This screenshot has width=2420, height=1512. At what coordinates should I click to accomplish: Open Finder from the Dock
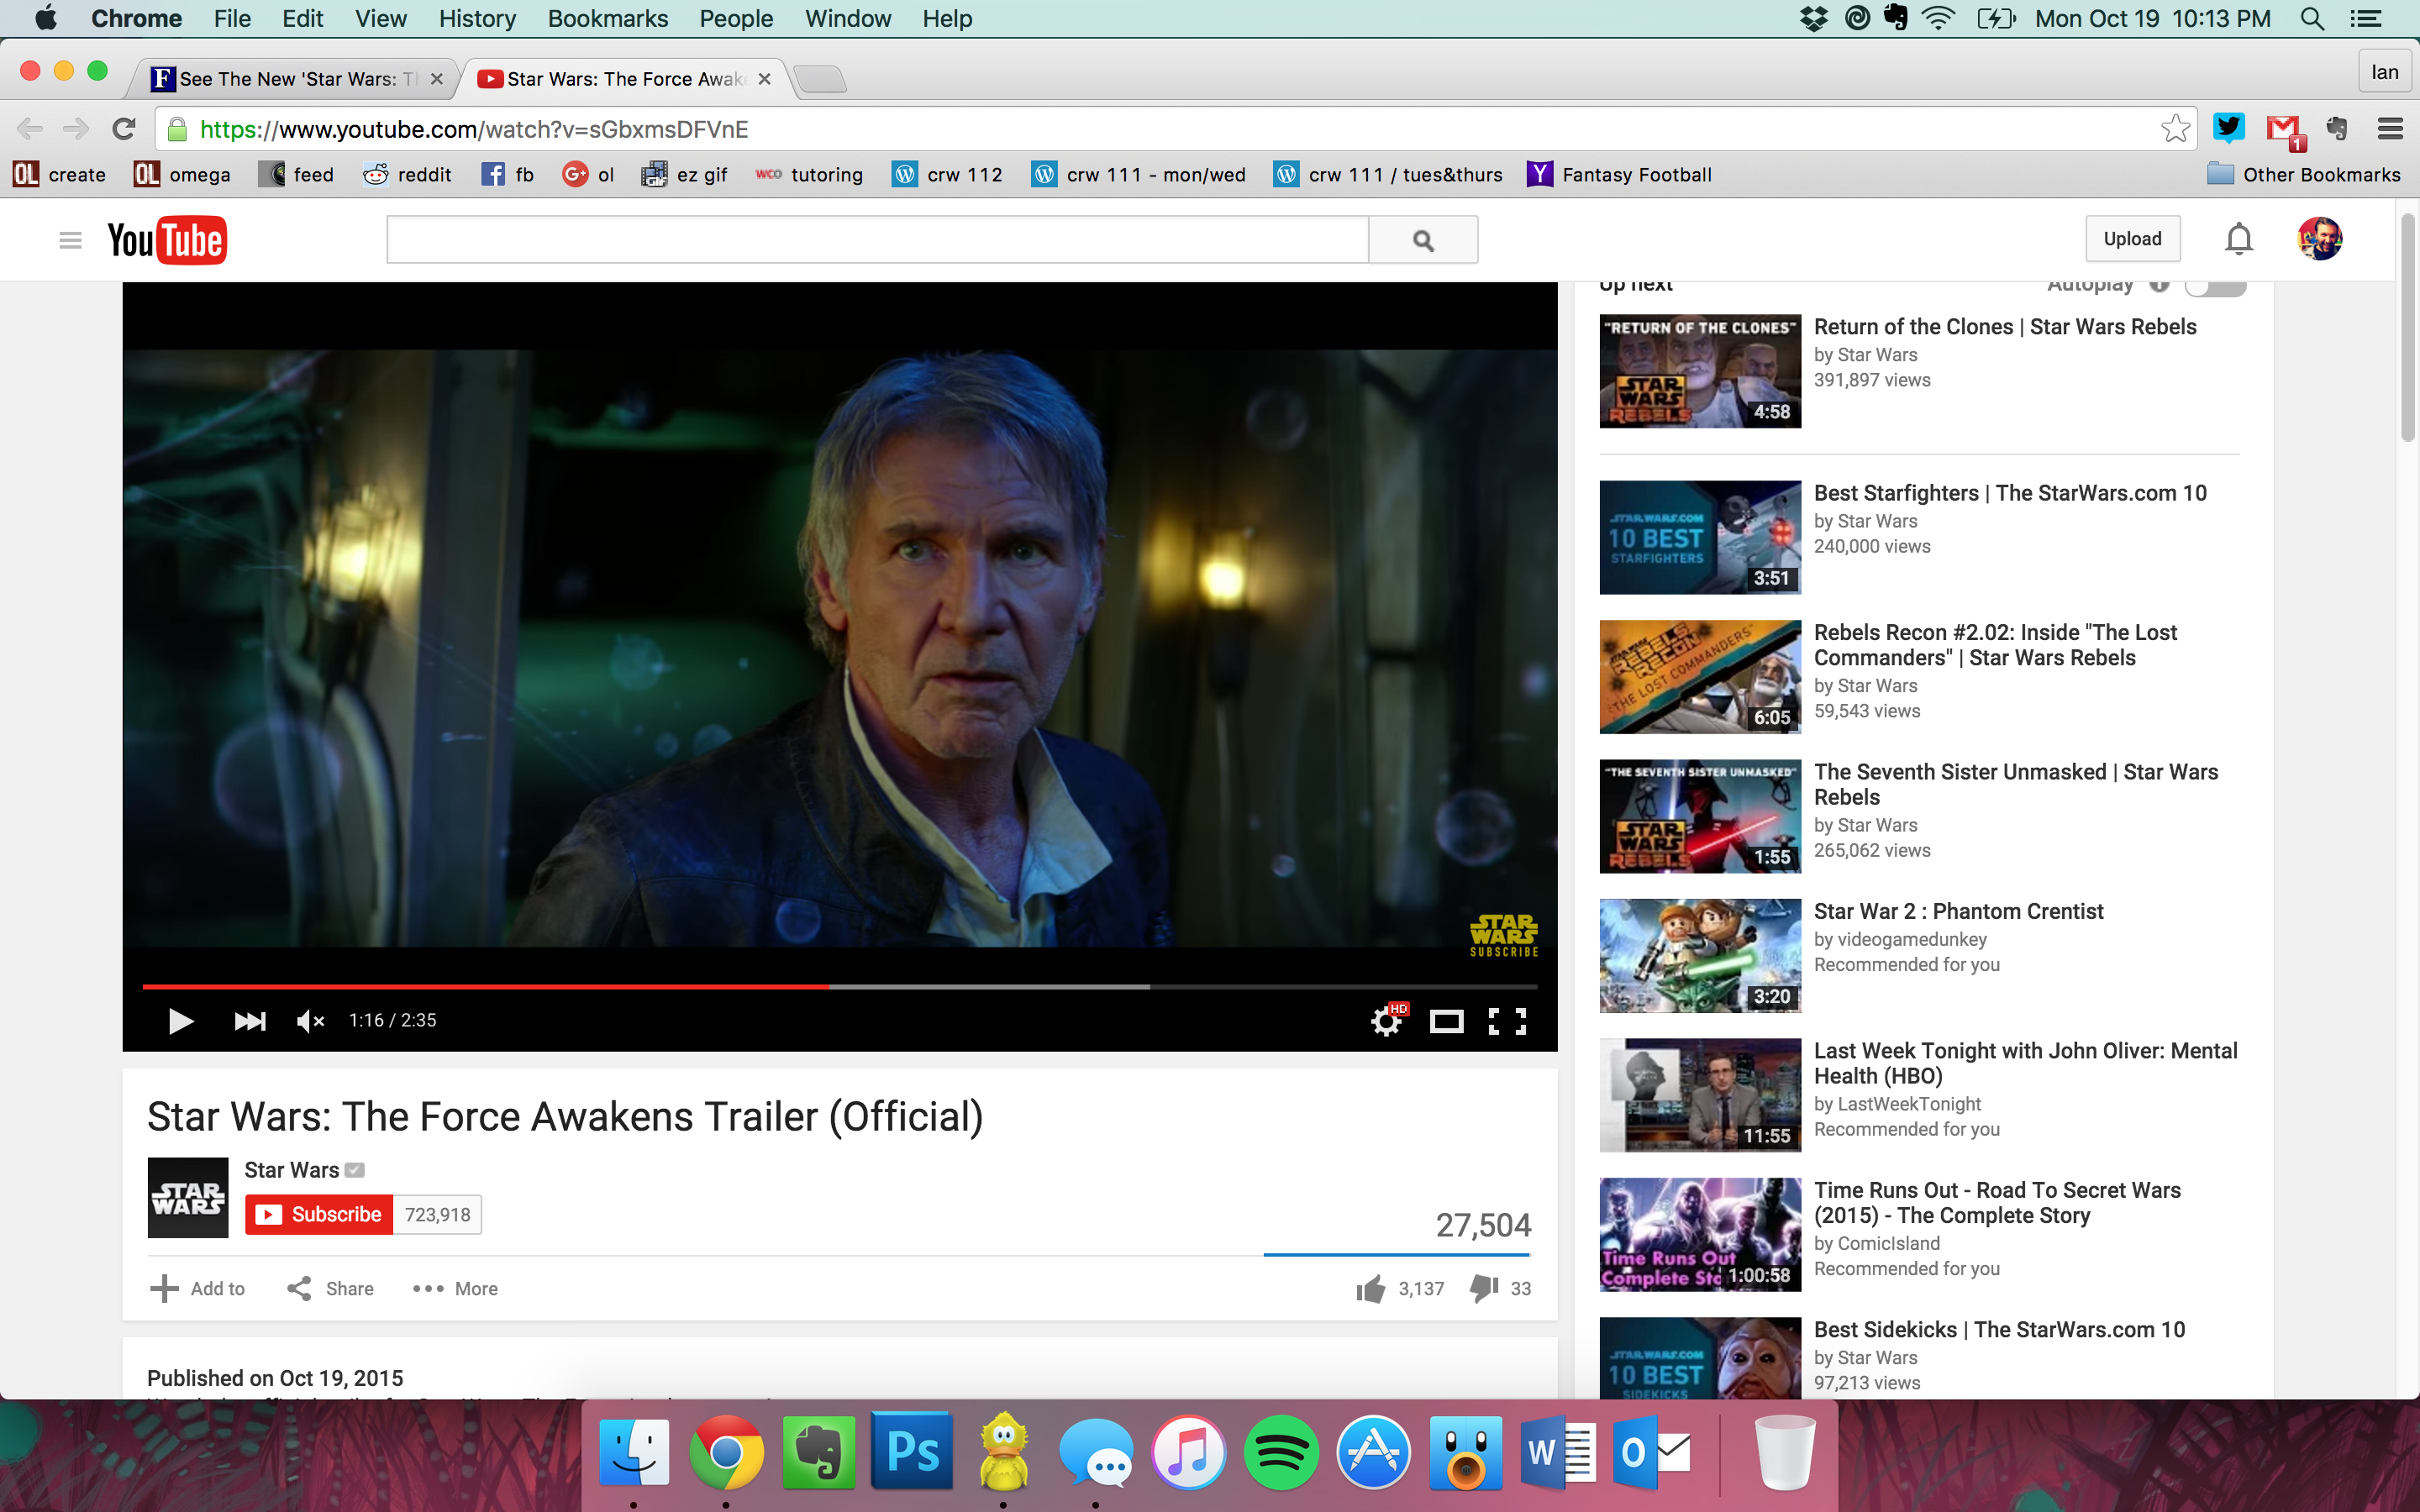634,1452
